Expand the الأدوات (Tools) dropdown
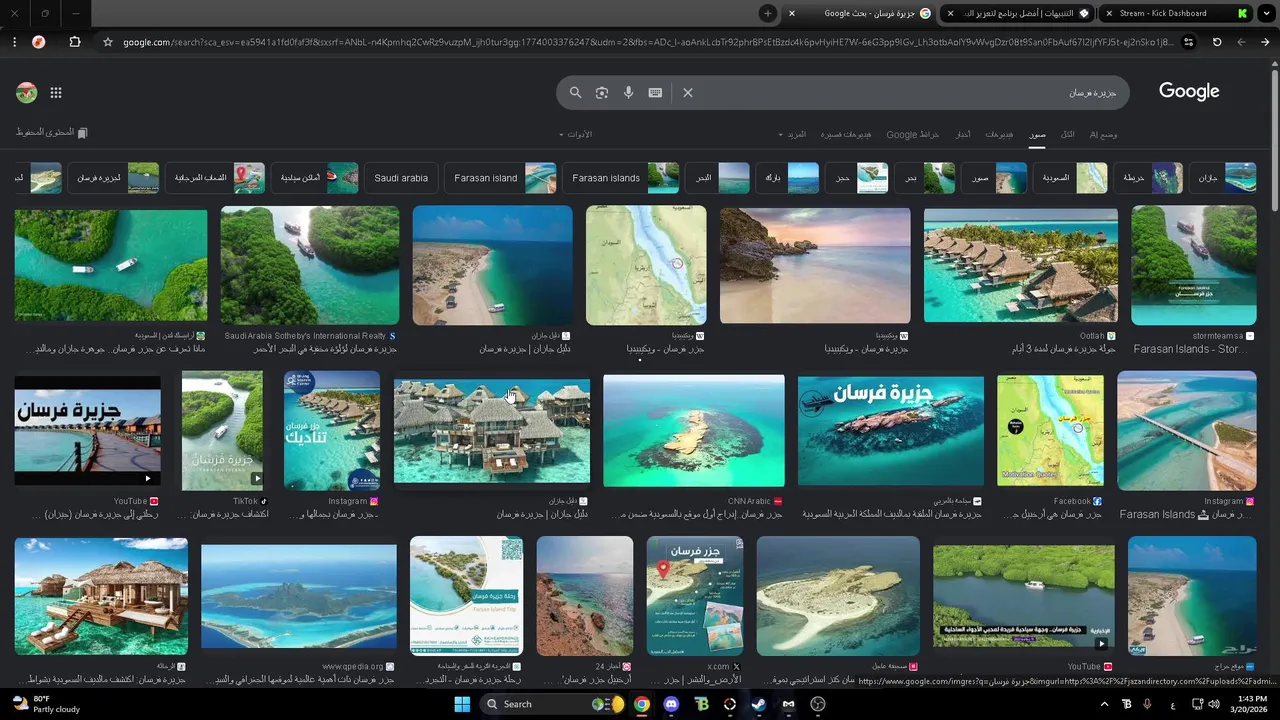The height and width of the screenshot is (720, 1280). coord(576,134)
